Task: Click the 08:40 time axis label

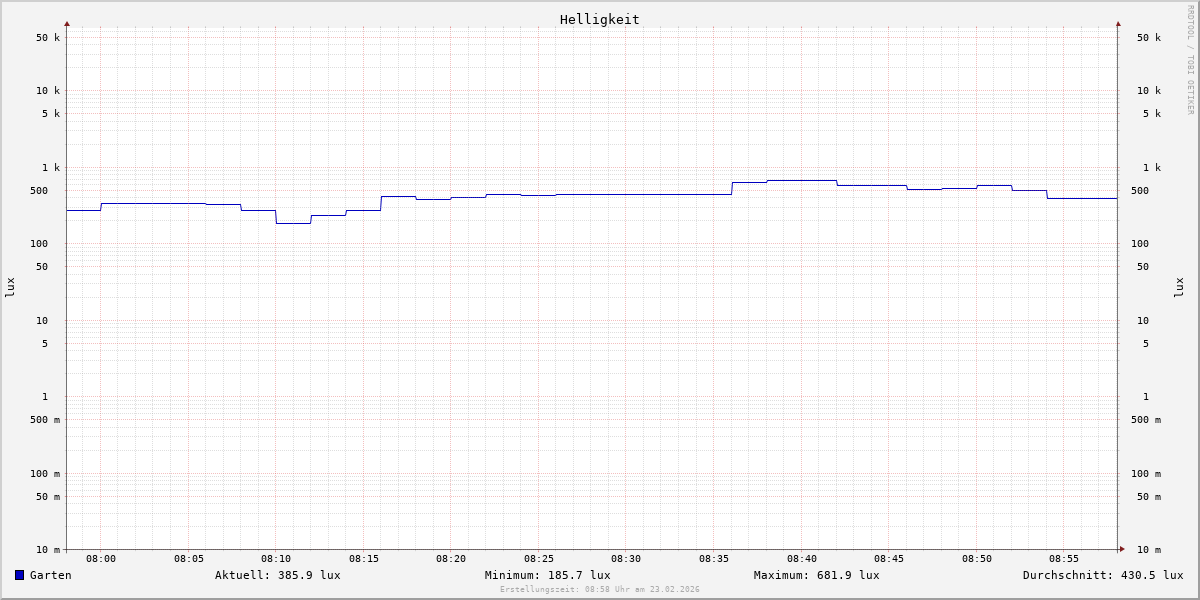Action: (x=801, y=559)
